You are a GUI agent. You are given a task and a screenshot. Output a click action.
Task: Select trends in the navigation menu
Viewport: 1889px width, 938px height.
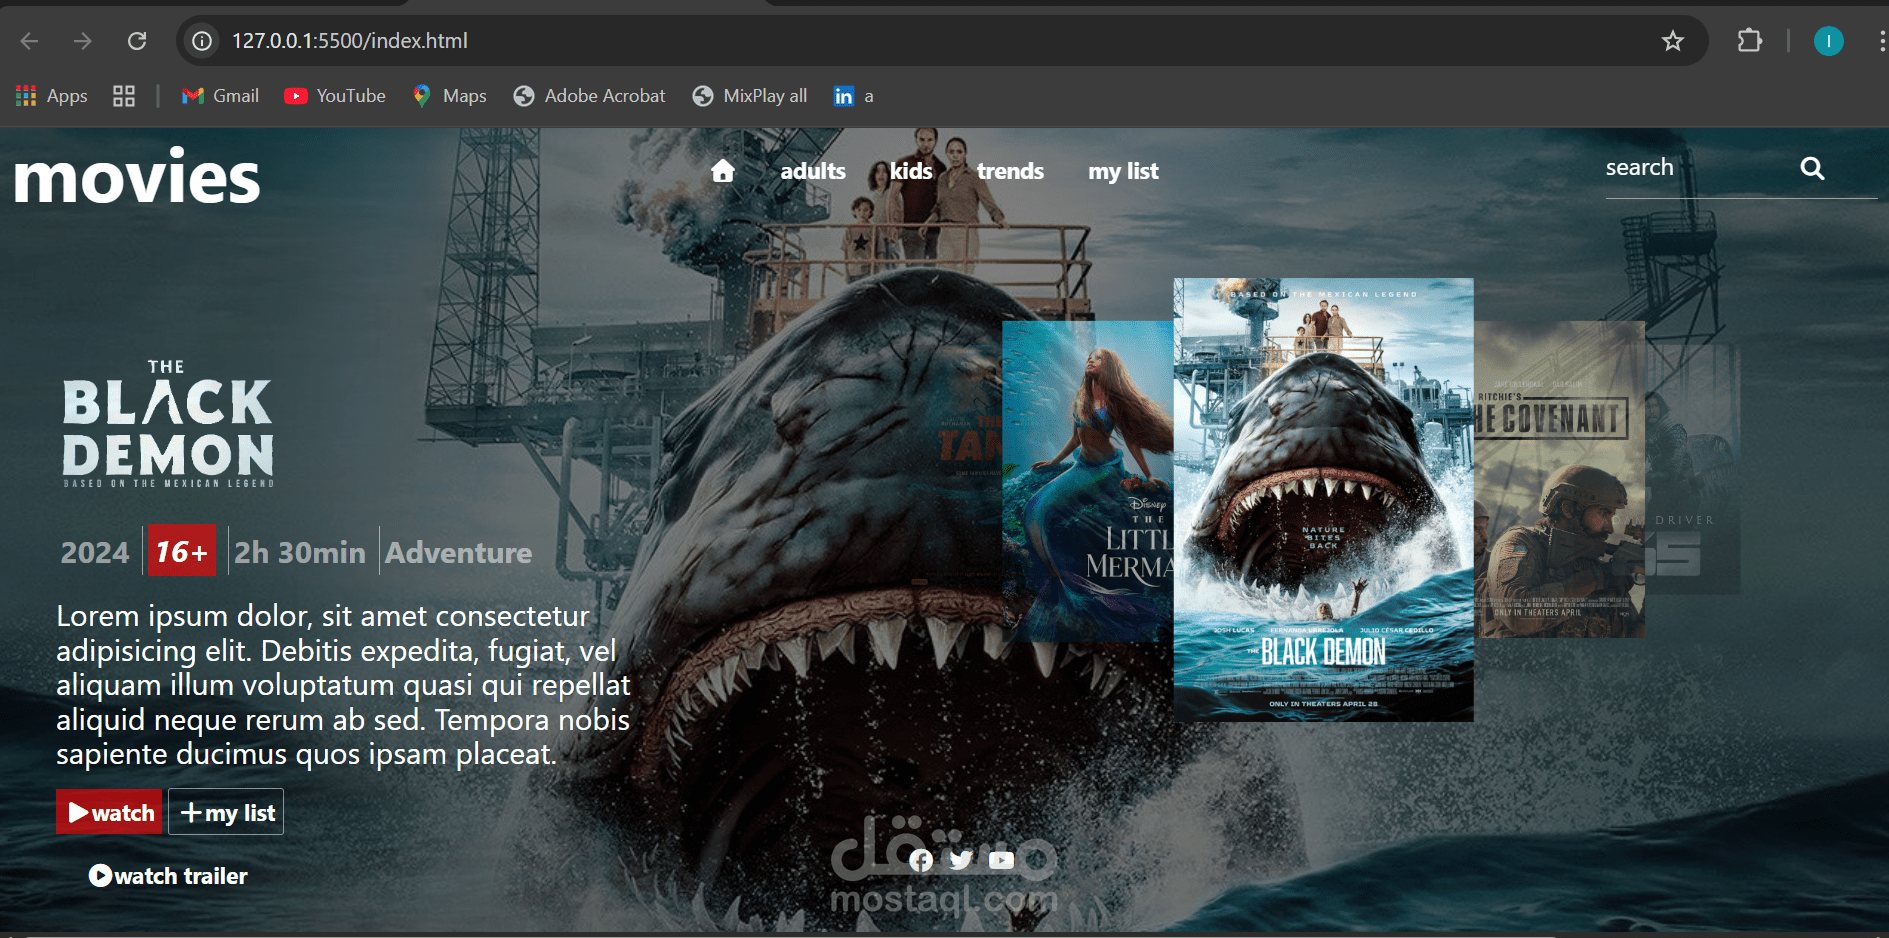[x=1010, y=171]
